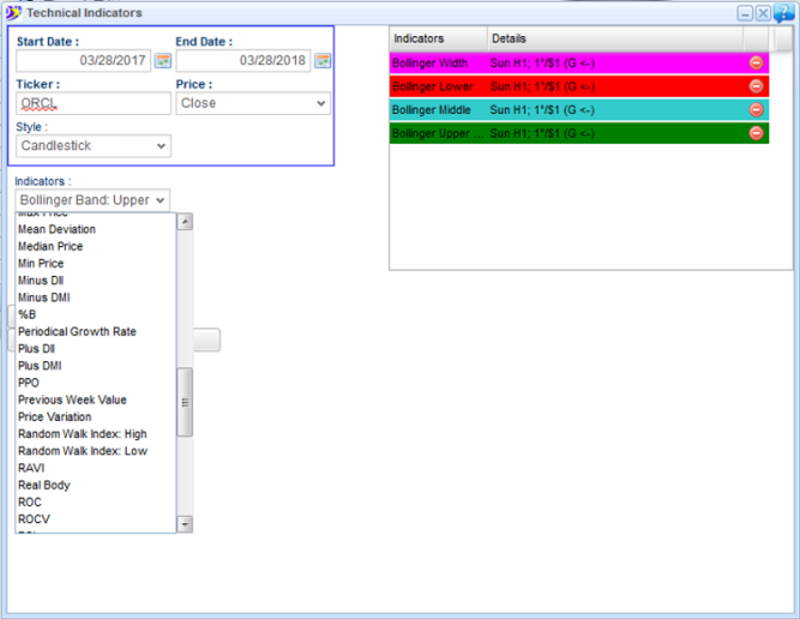Click the Details column header

pos(613,38)
